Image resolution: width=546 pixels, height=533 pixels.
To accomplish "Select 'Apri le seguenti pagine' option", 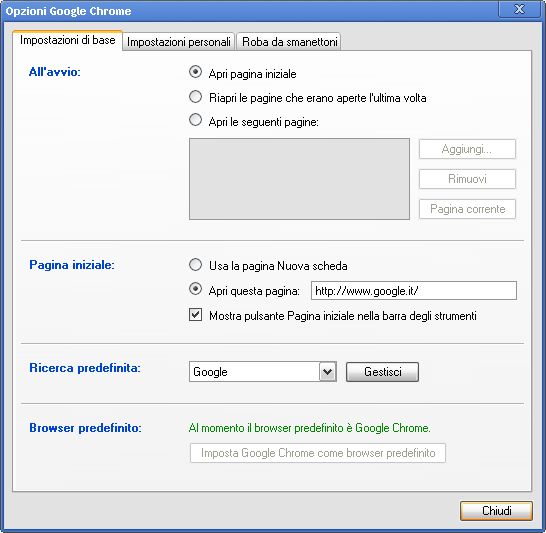I will (195, 120).
